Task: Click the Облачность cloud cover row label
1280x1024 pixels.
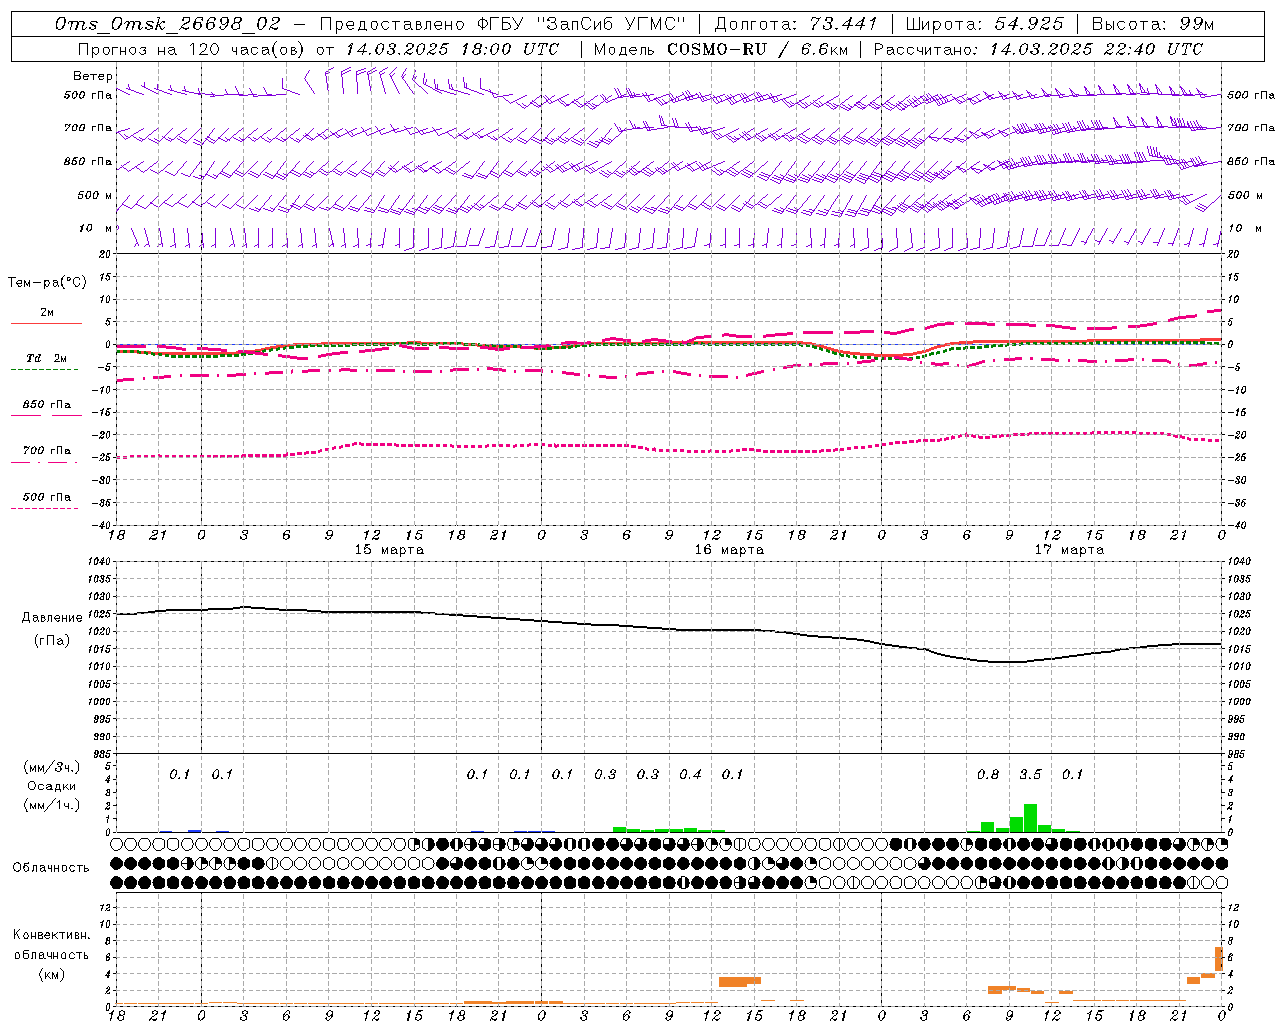Action: (x=51, y=868)
